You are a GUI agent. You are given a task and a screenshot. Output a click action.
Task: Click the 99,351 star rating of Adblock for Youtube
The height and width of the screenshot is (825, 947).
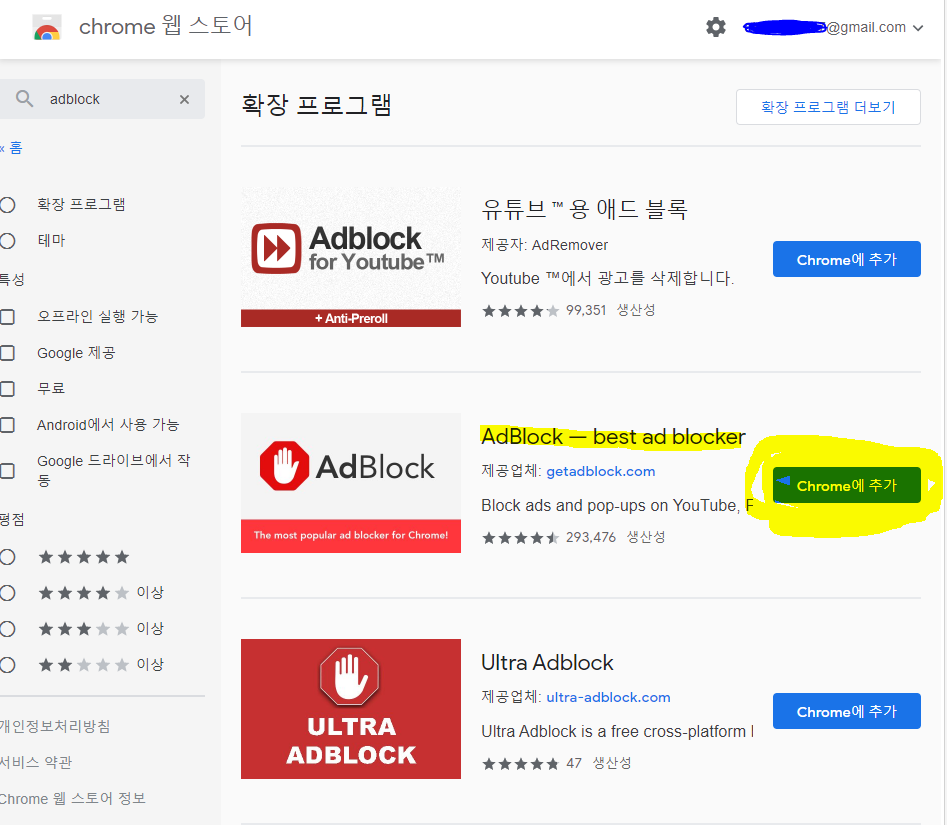pyautogui.click(x=544, y=310)
